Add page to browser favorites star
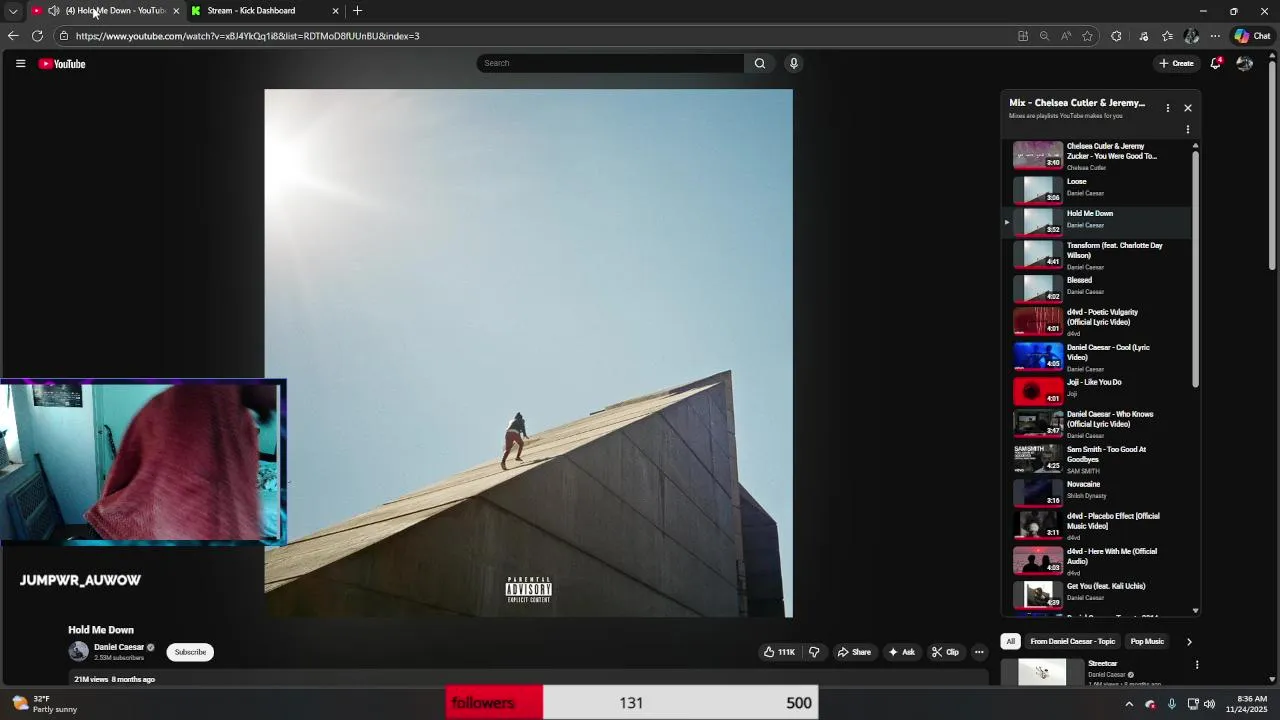 (x=1088, y=36)
